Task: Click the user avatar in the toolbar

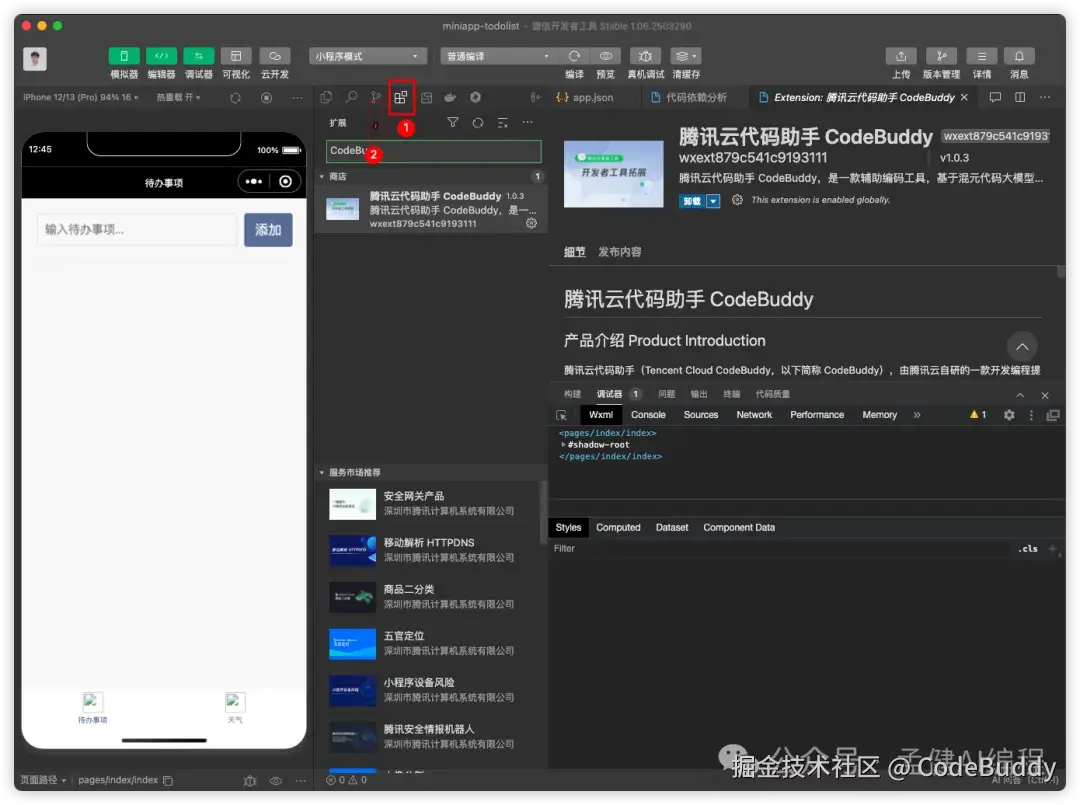Action: (34, 59)
